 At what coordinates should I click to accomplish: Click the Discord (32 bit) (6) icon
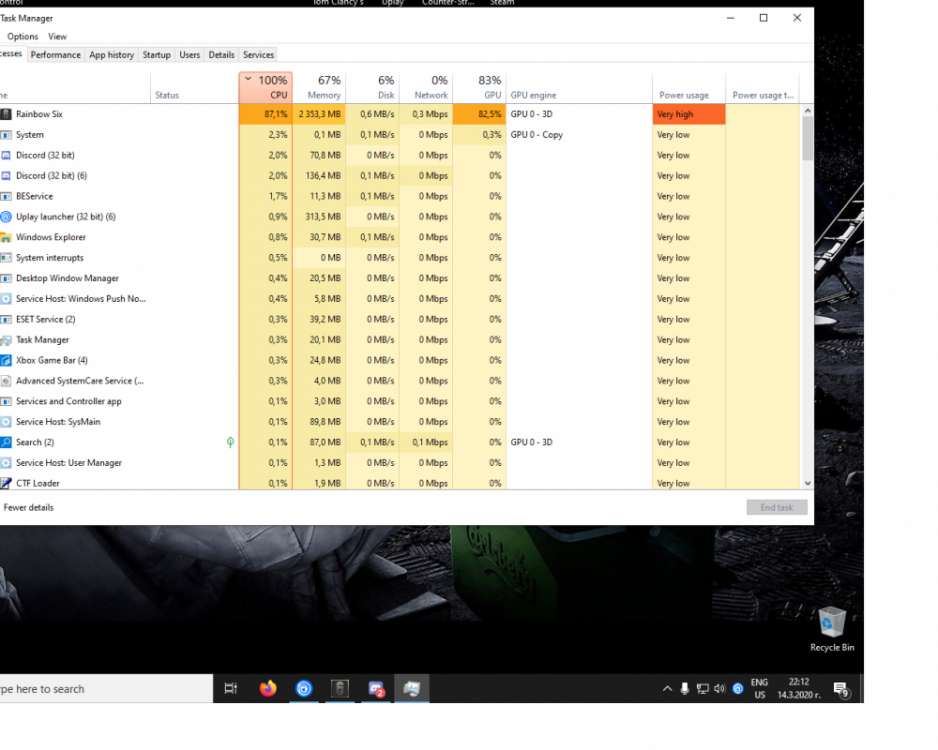click(5, 176)
